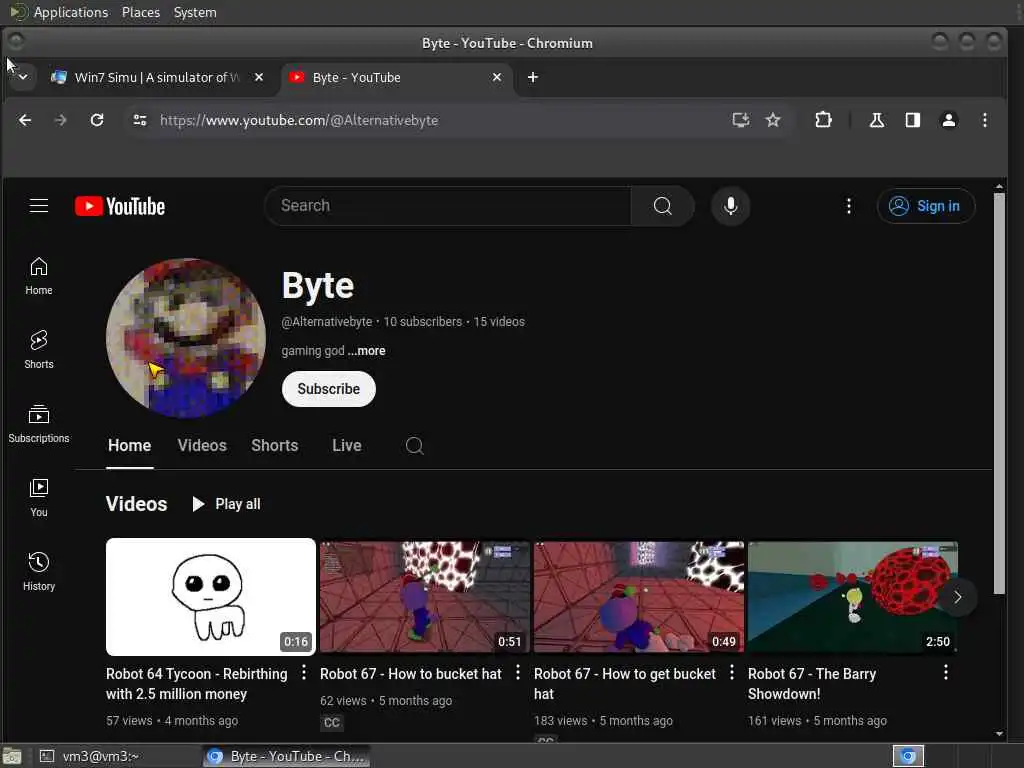
Task: Open options for How to get bucket hat video
Action: point(731,673)
